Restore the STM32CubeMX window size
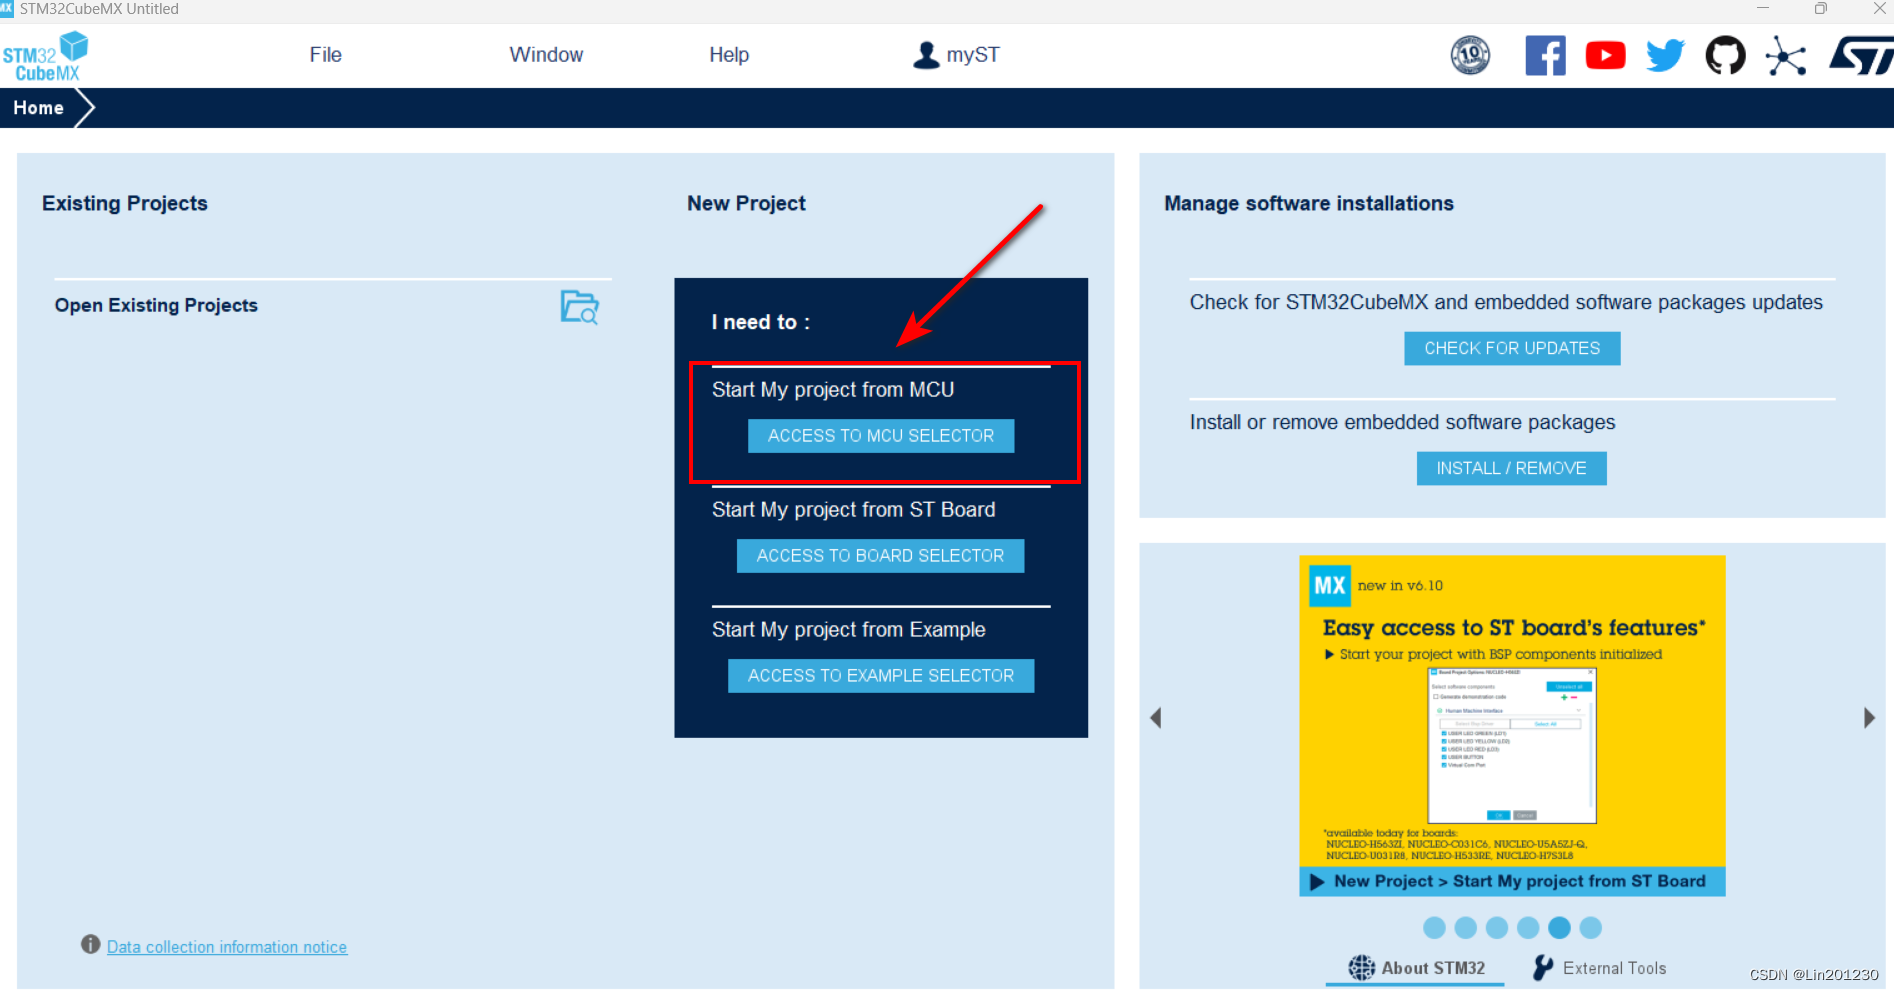 [x=1820, y=8]
